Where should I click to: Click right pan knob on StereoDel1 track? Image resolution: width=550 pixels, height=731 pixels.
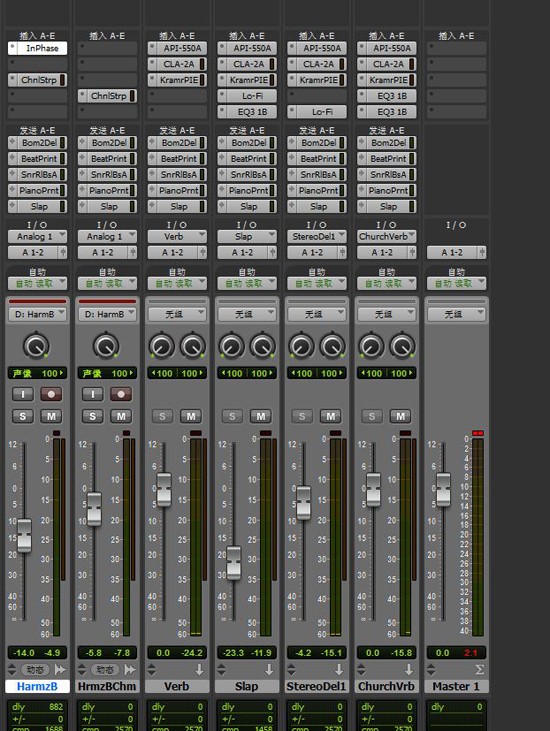click(x=332, y=346)
